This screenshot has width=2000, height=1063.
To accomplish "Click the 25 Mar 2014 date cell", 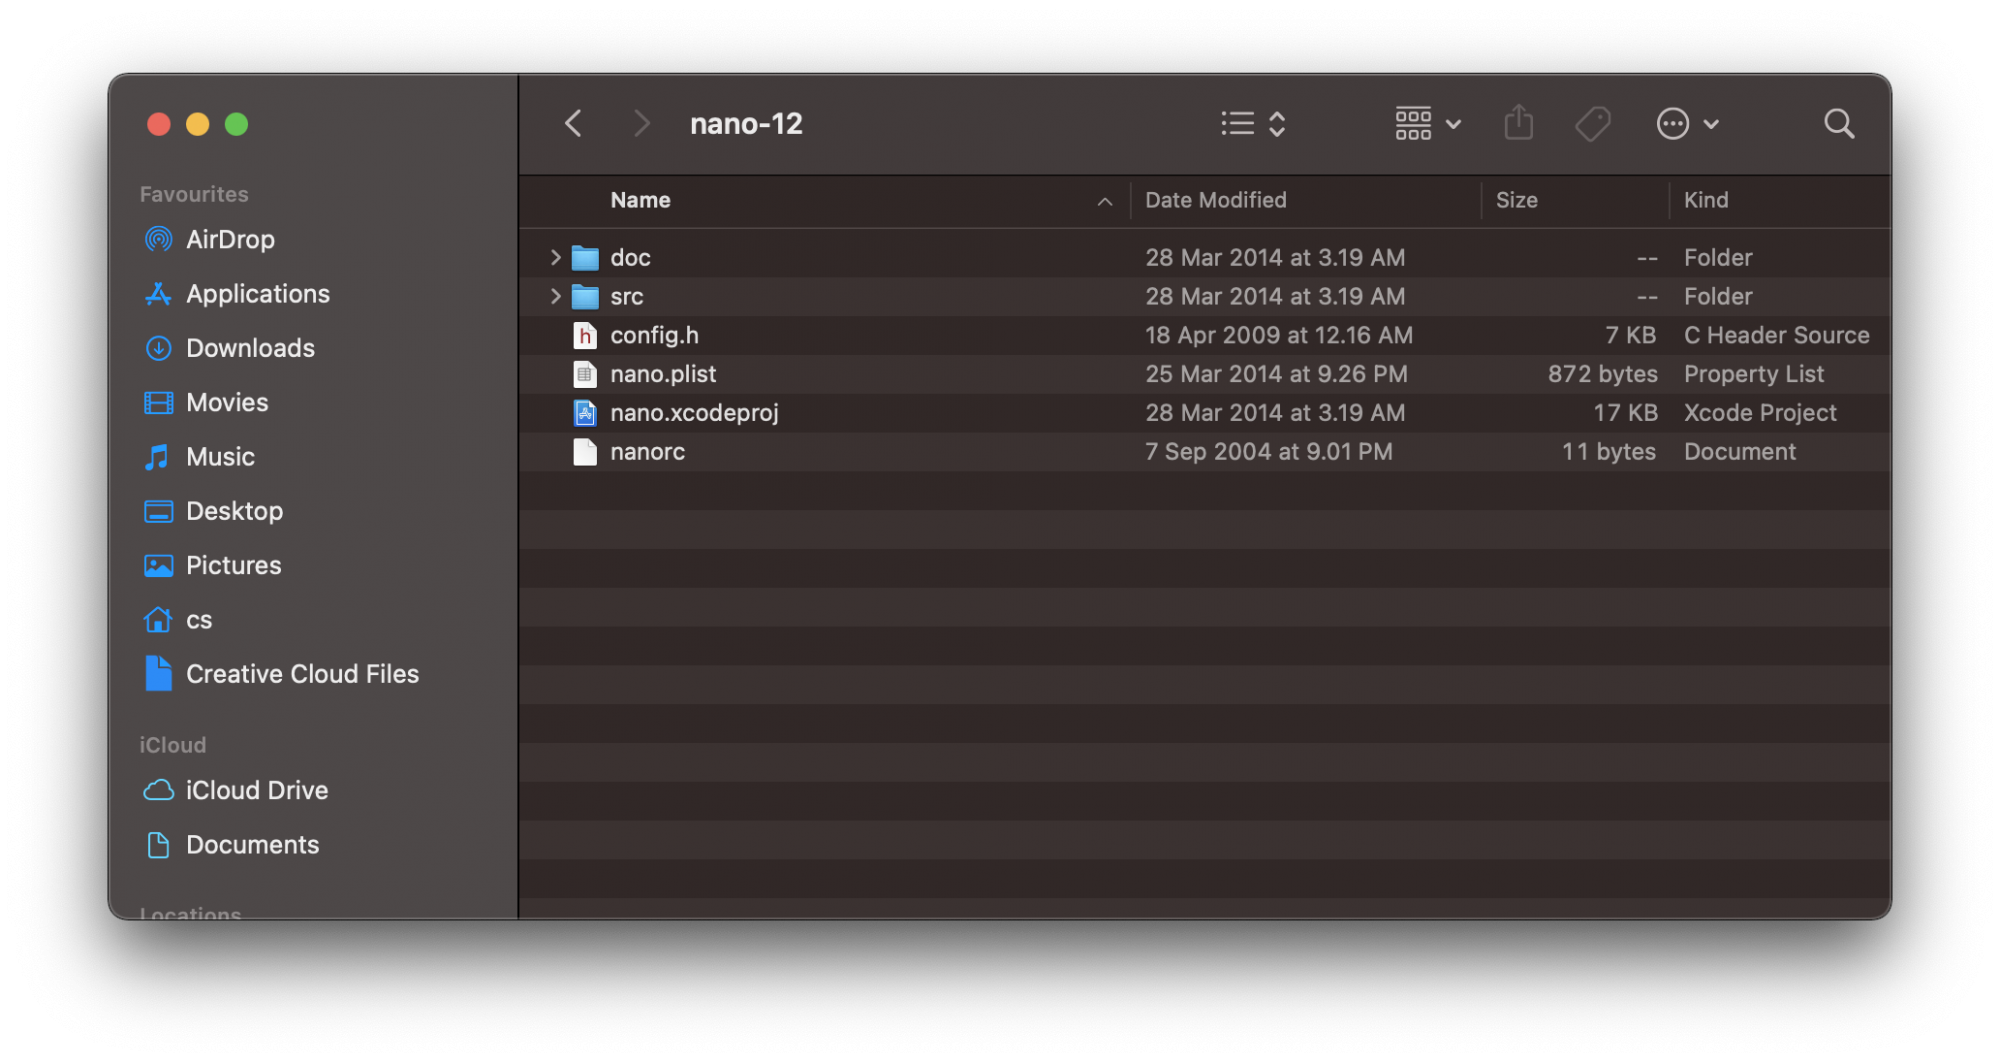I will 1276,374.
